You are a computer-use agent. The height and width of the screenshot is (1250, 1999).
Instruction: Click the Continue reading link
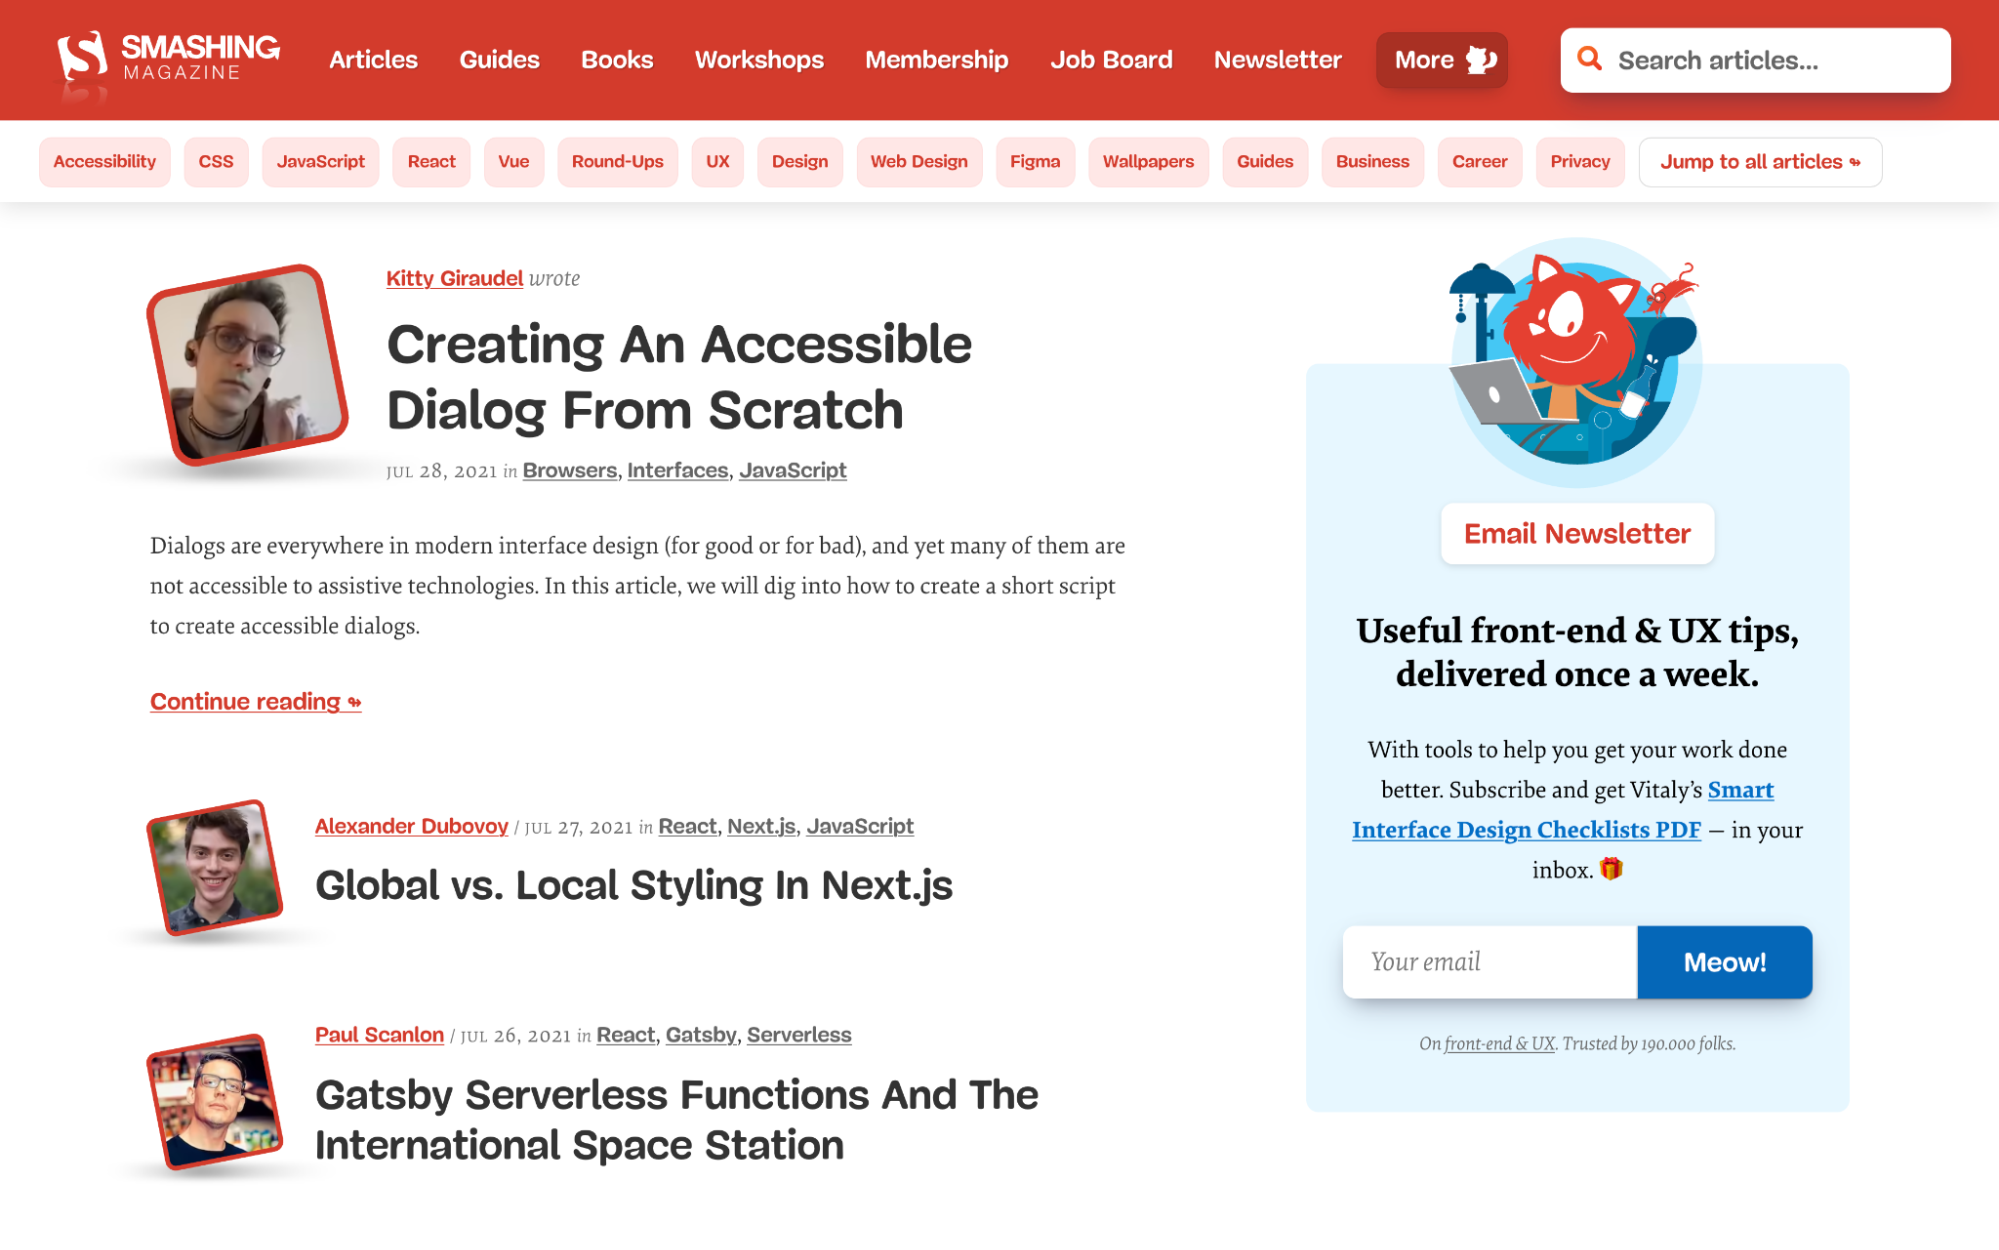pyautogui.click(x=254, y=701)
